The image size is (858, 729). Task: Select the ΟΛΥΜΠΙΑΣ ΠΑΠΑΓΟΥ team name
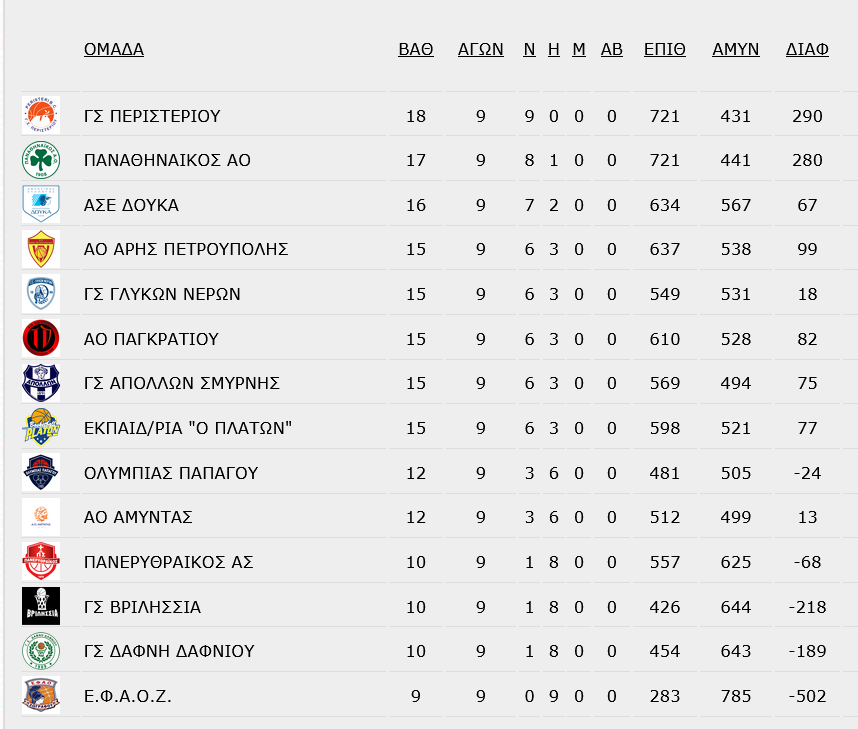click(x=171, y=473)
